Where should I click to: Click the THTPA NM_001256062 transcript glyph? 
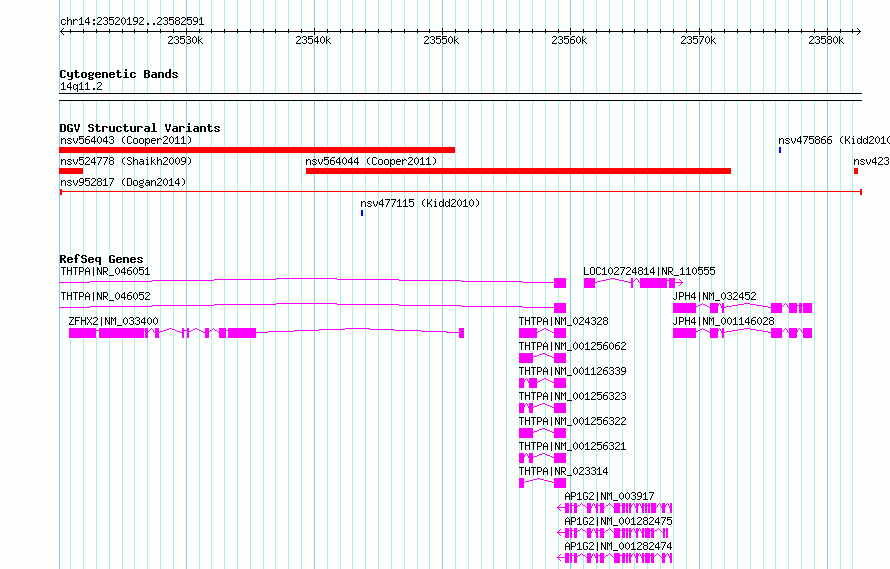point(543,358)
